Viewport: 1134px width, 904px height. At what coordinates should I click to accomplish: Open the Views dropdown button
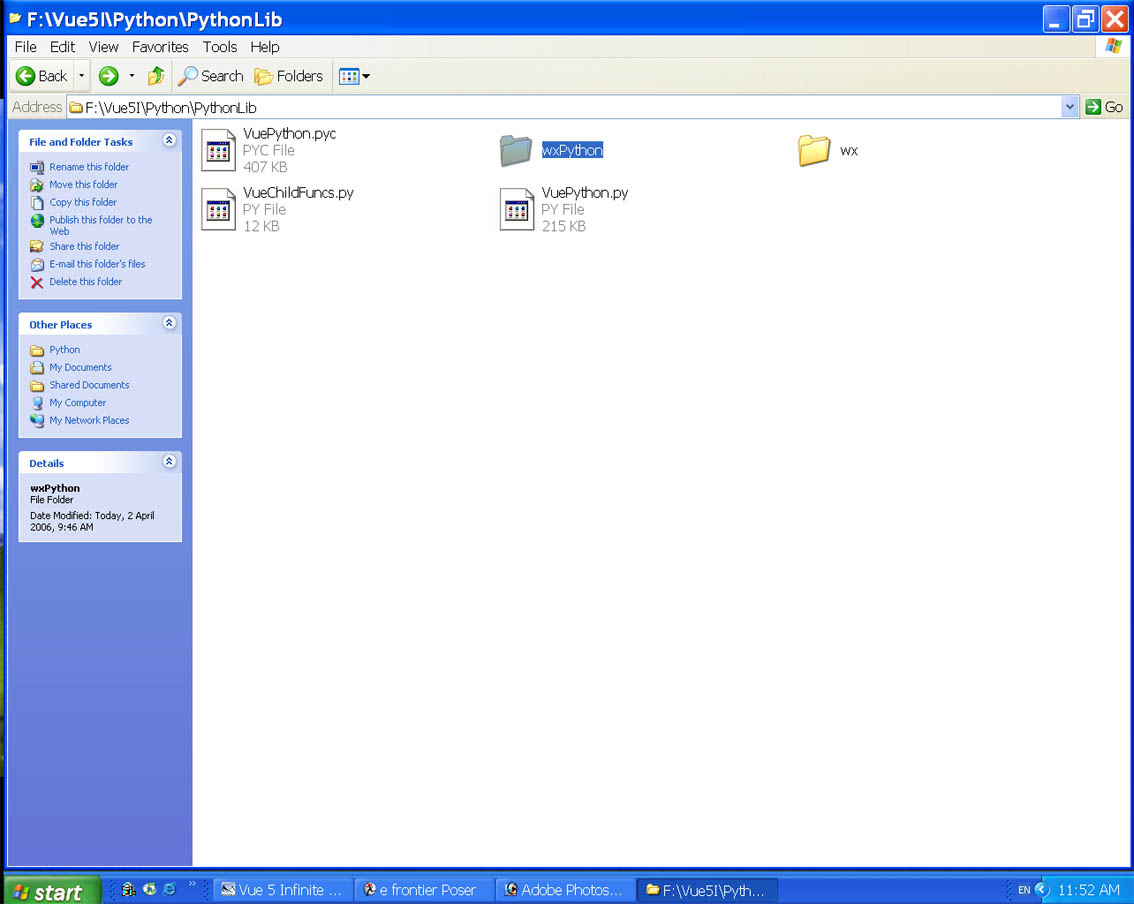click(x=355, y=76)
